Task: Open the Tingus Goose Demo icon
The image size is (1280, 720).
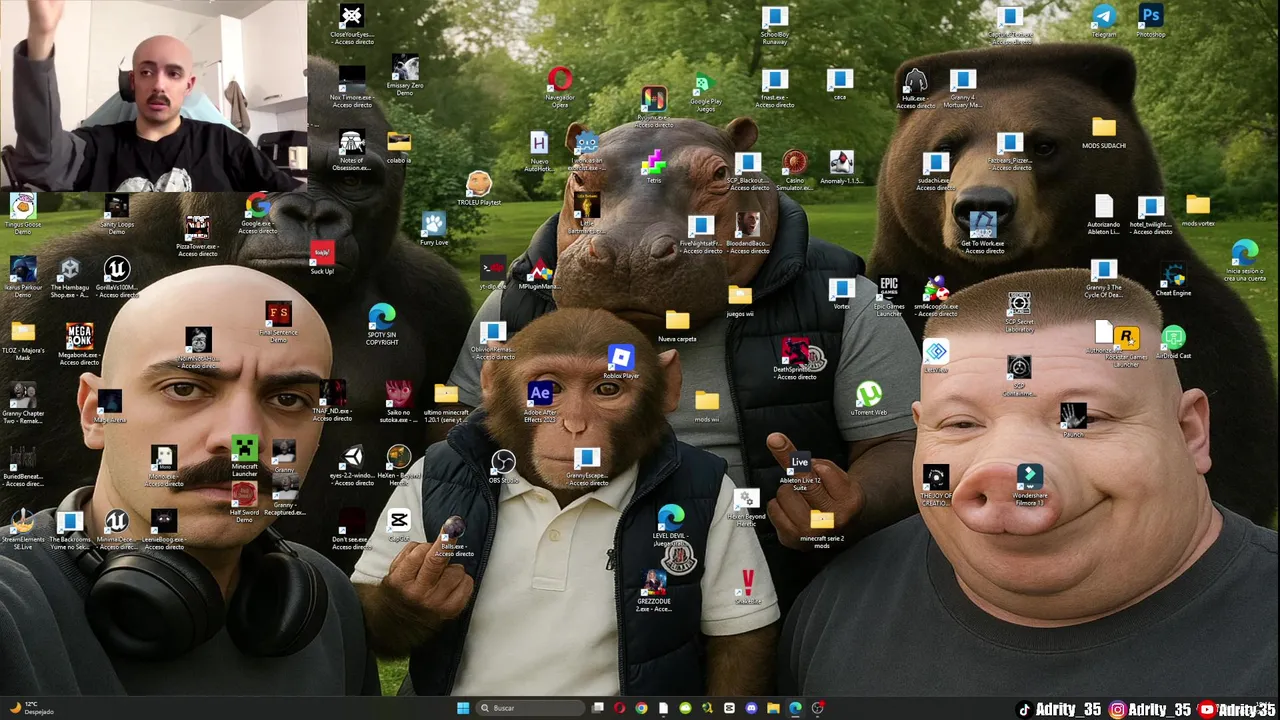Action: [22, 214]
